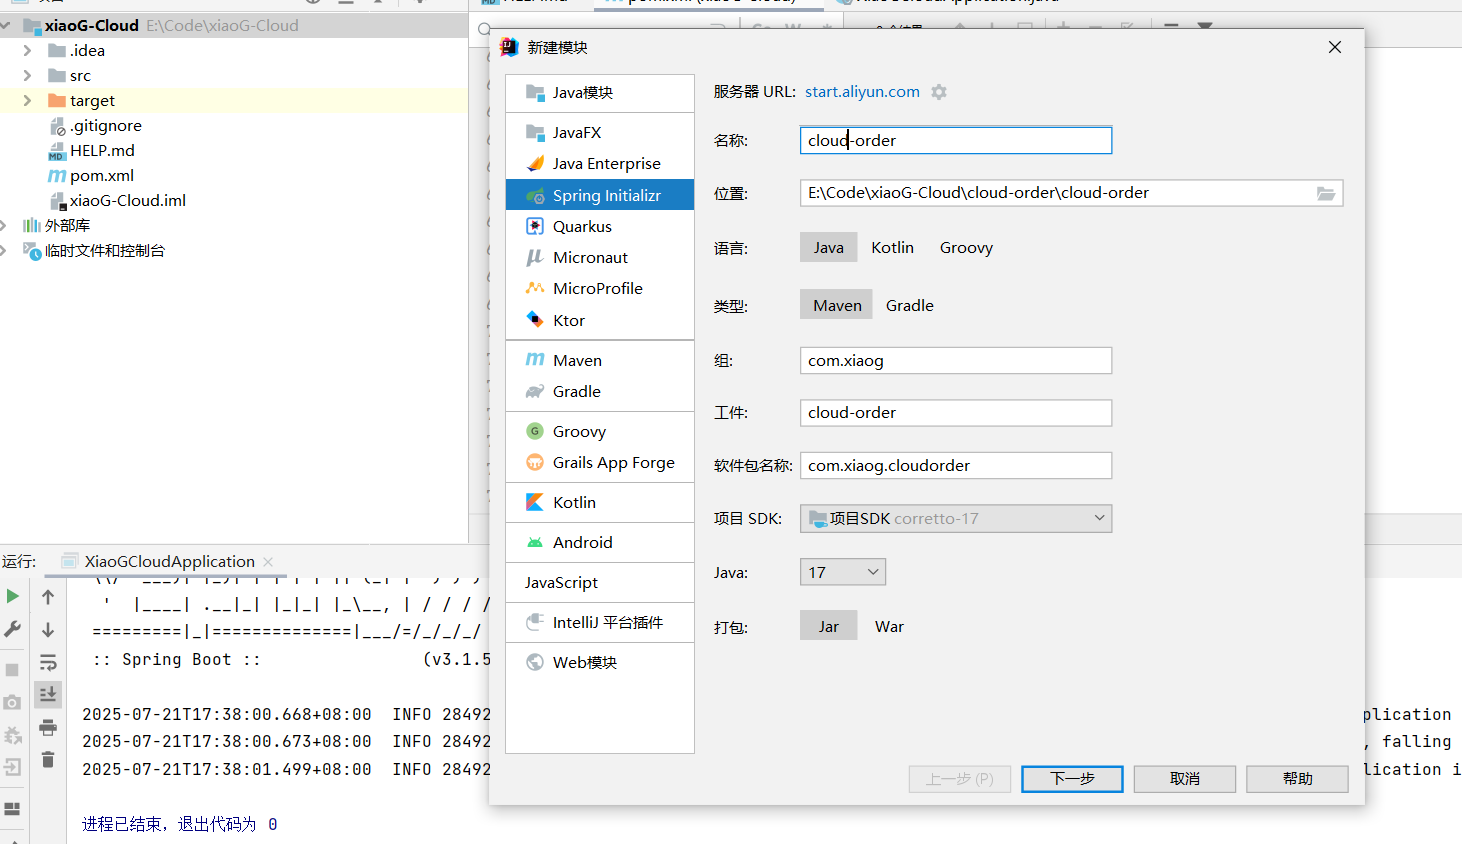Click the rerun green play icon in Run panel
1462x844 pixels.
pyautogui.click(x=12, y=596)
